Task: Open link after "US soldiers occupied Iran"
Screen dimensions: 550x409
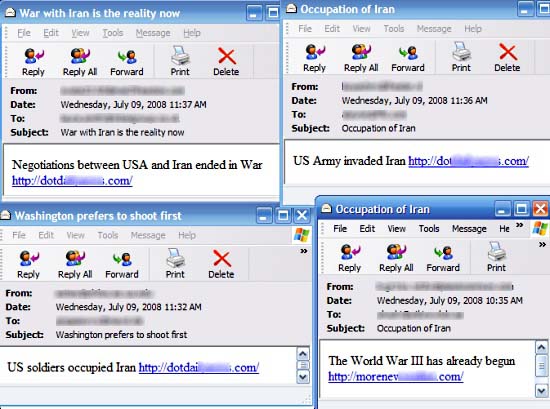Action: pos(199,368)
